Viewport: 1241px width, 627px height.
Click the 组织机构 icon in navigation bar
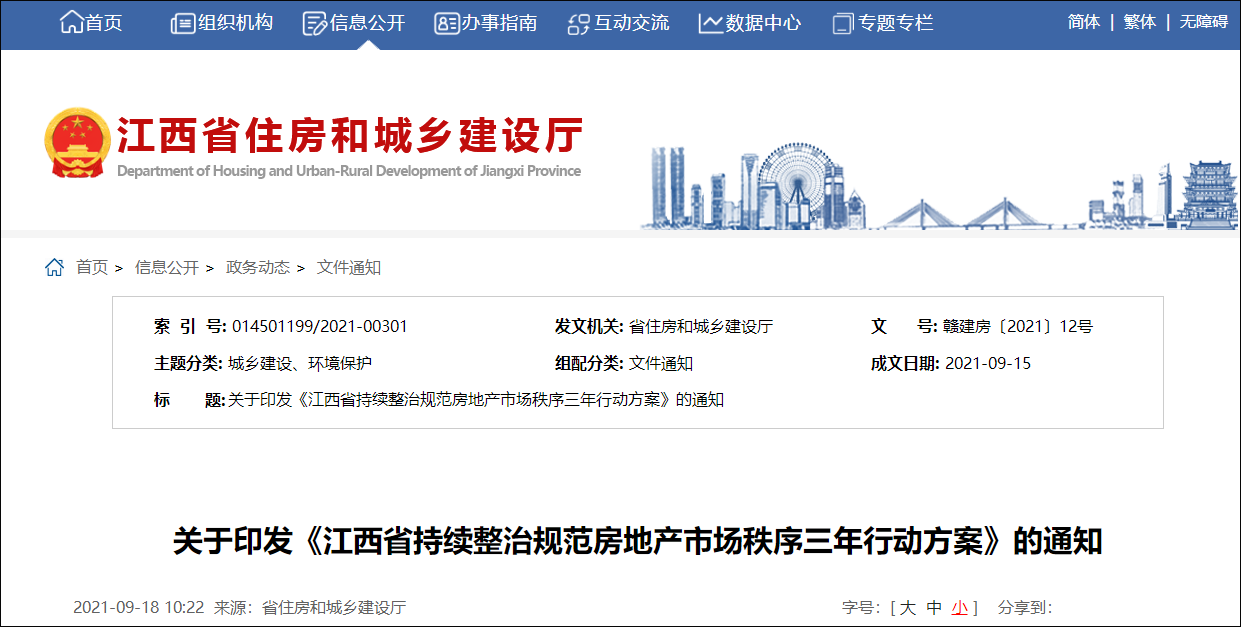point(183,22)
